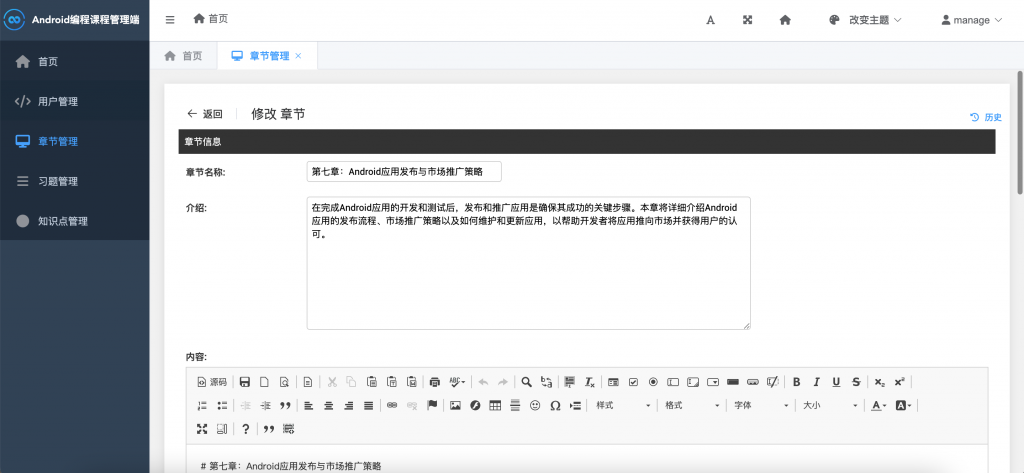Screen dimensions: 1024x473
Task: Insert a numbered list
Action: [x=202, y=406]
